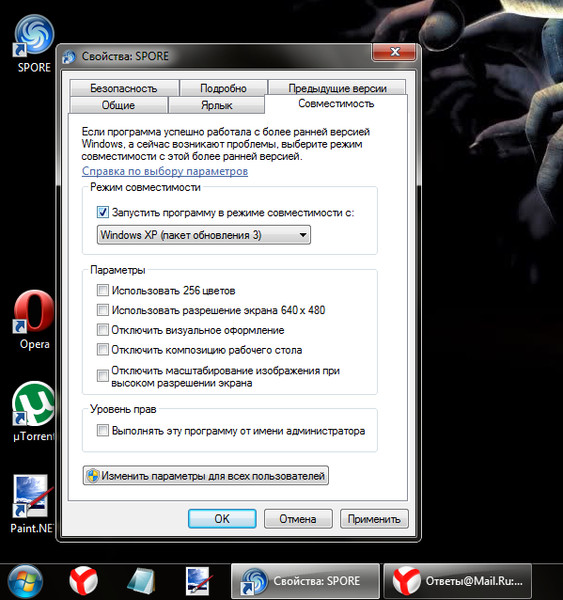Enable Использовать 256 цветов checkbox

(103, 290)
